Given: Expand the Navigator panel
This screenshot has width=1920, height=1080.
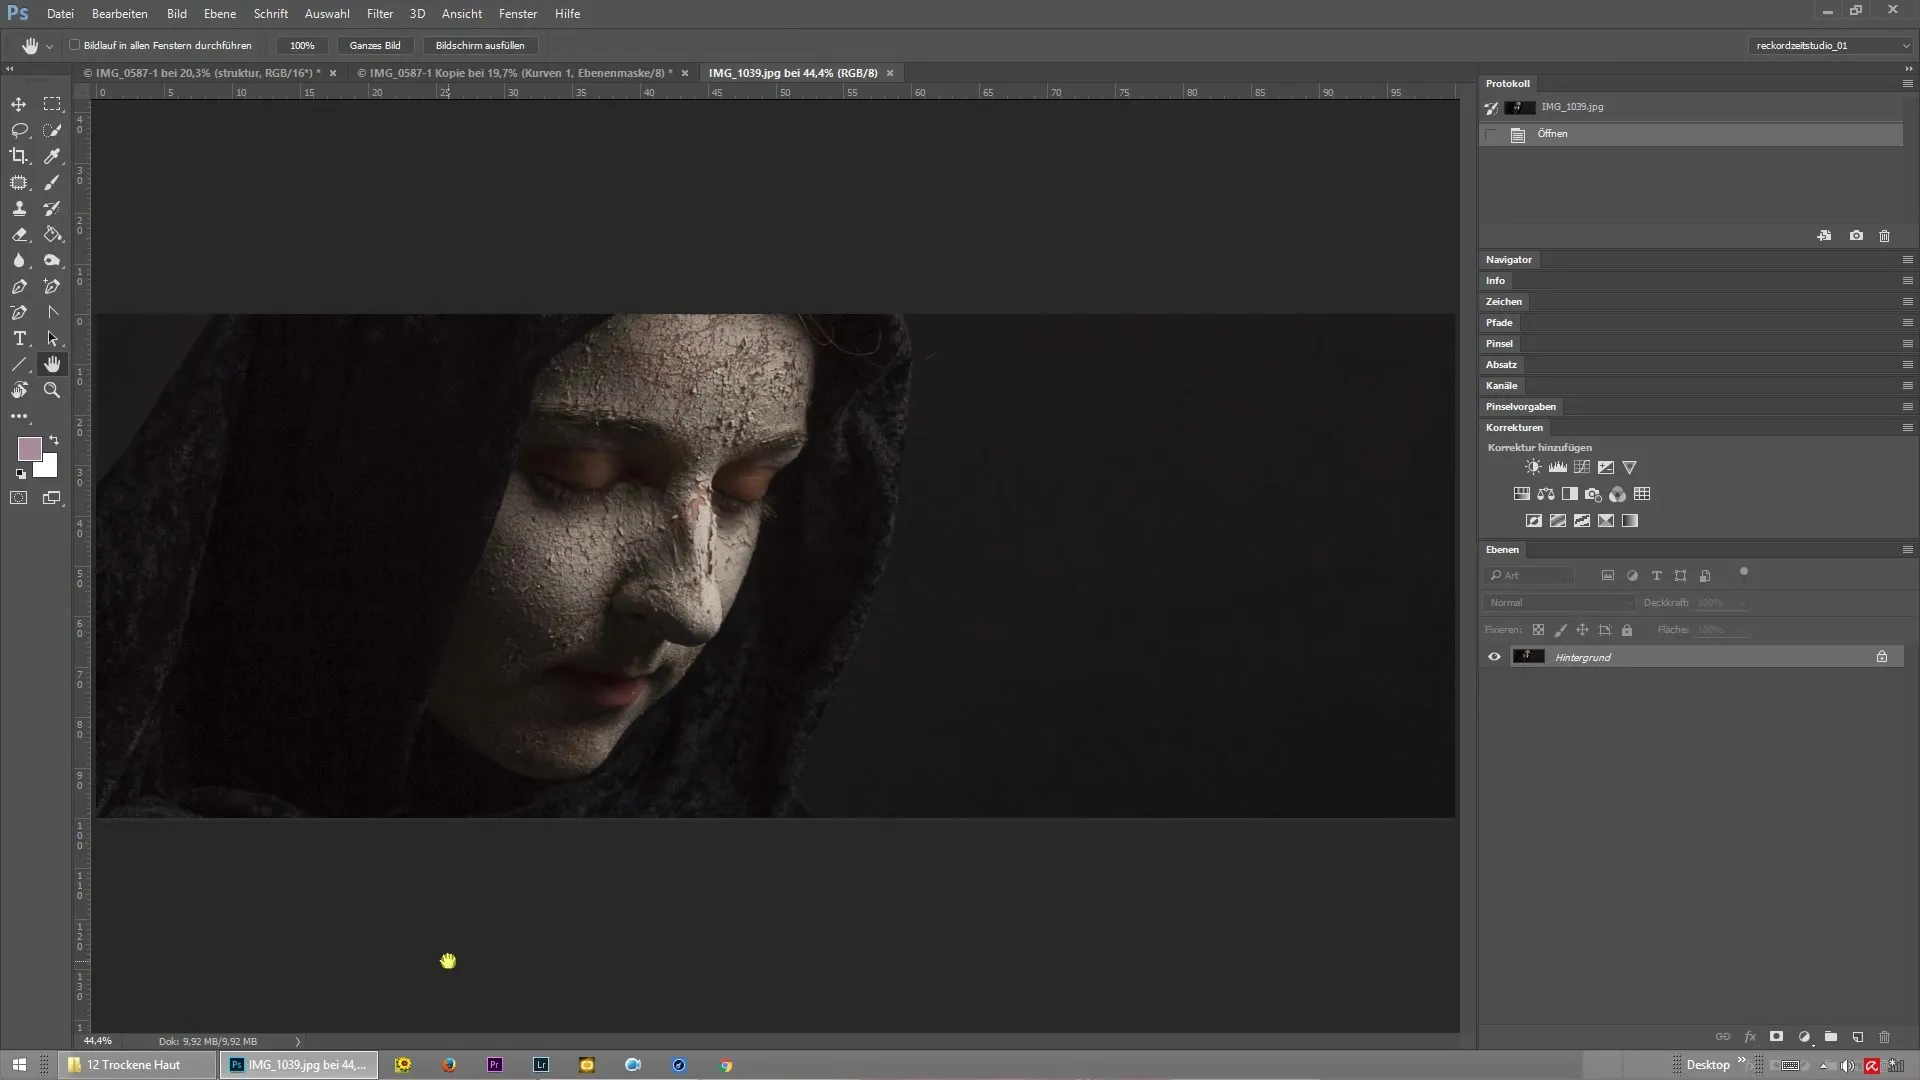Looking at the screenshot, I should [1508, 260].
